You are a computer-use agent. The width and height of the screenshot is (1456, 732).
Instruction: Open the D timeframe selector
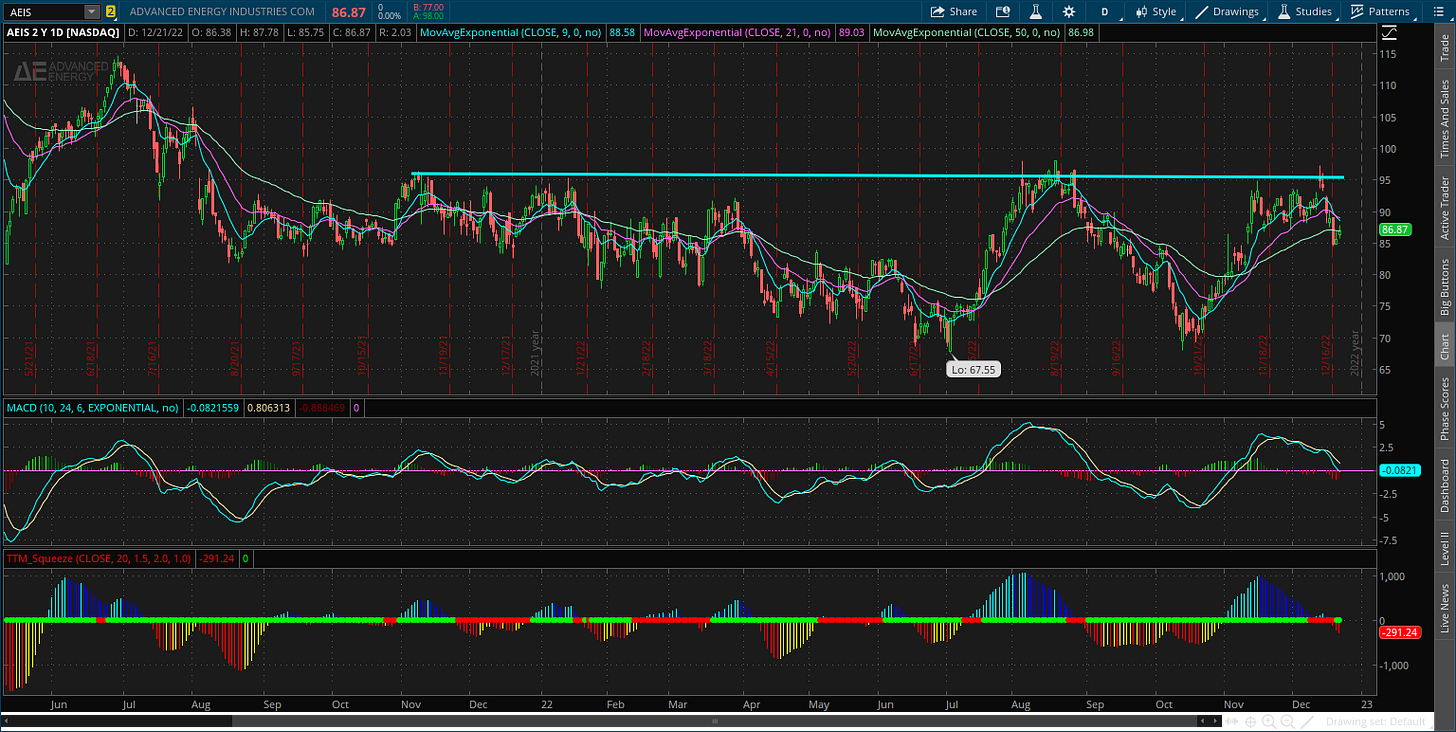1105,12
